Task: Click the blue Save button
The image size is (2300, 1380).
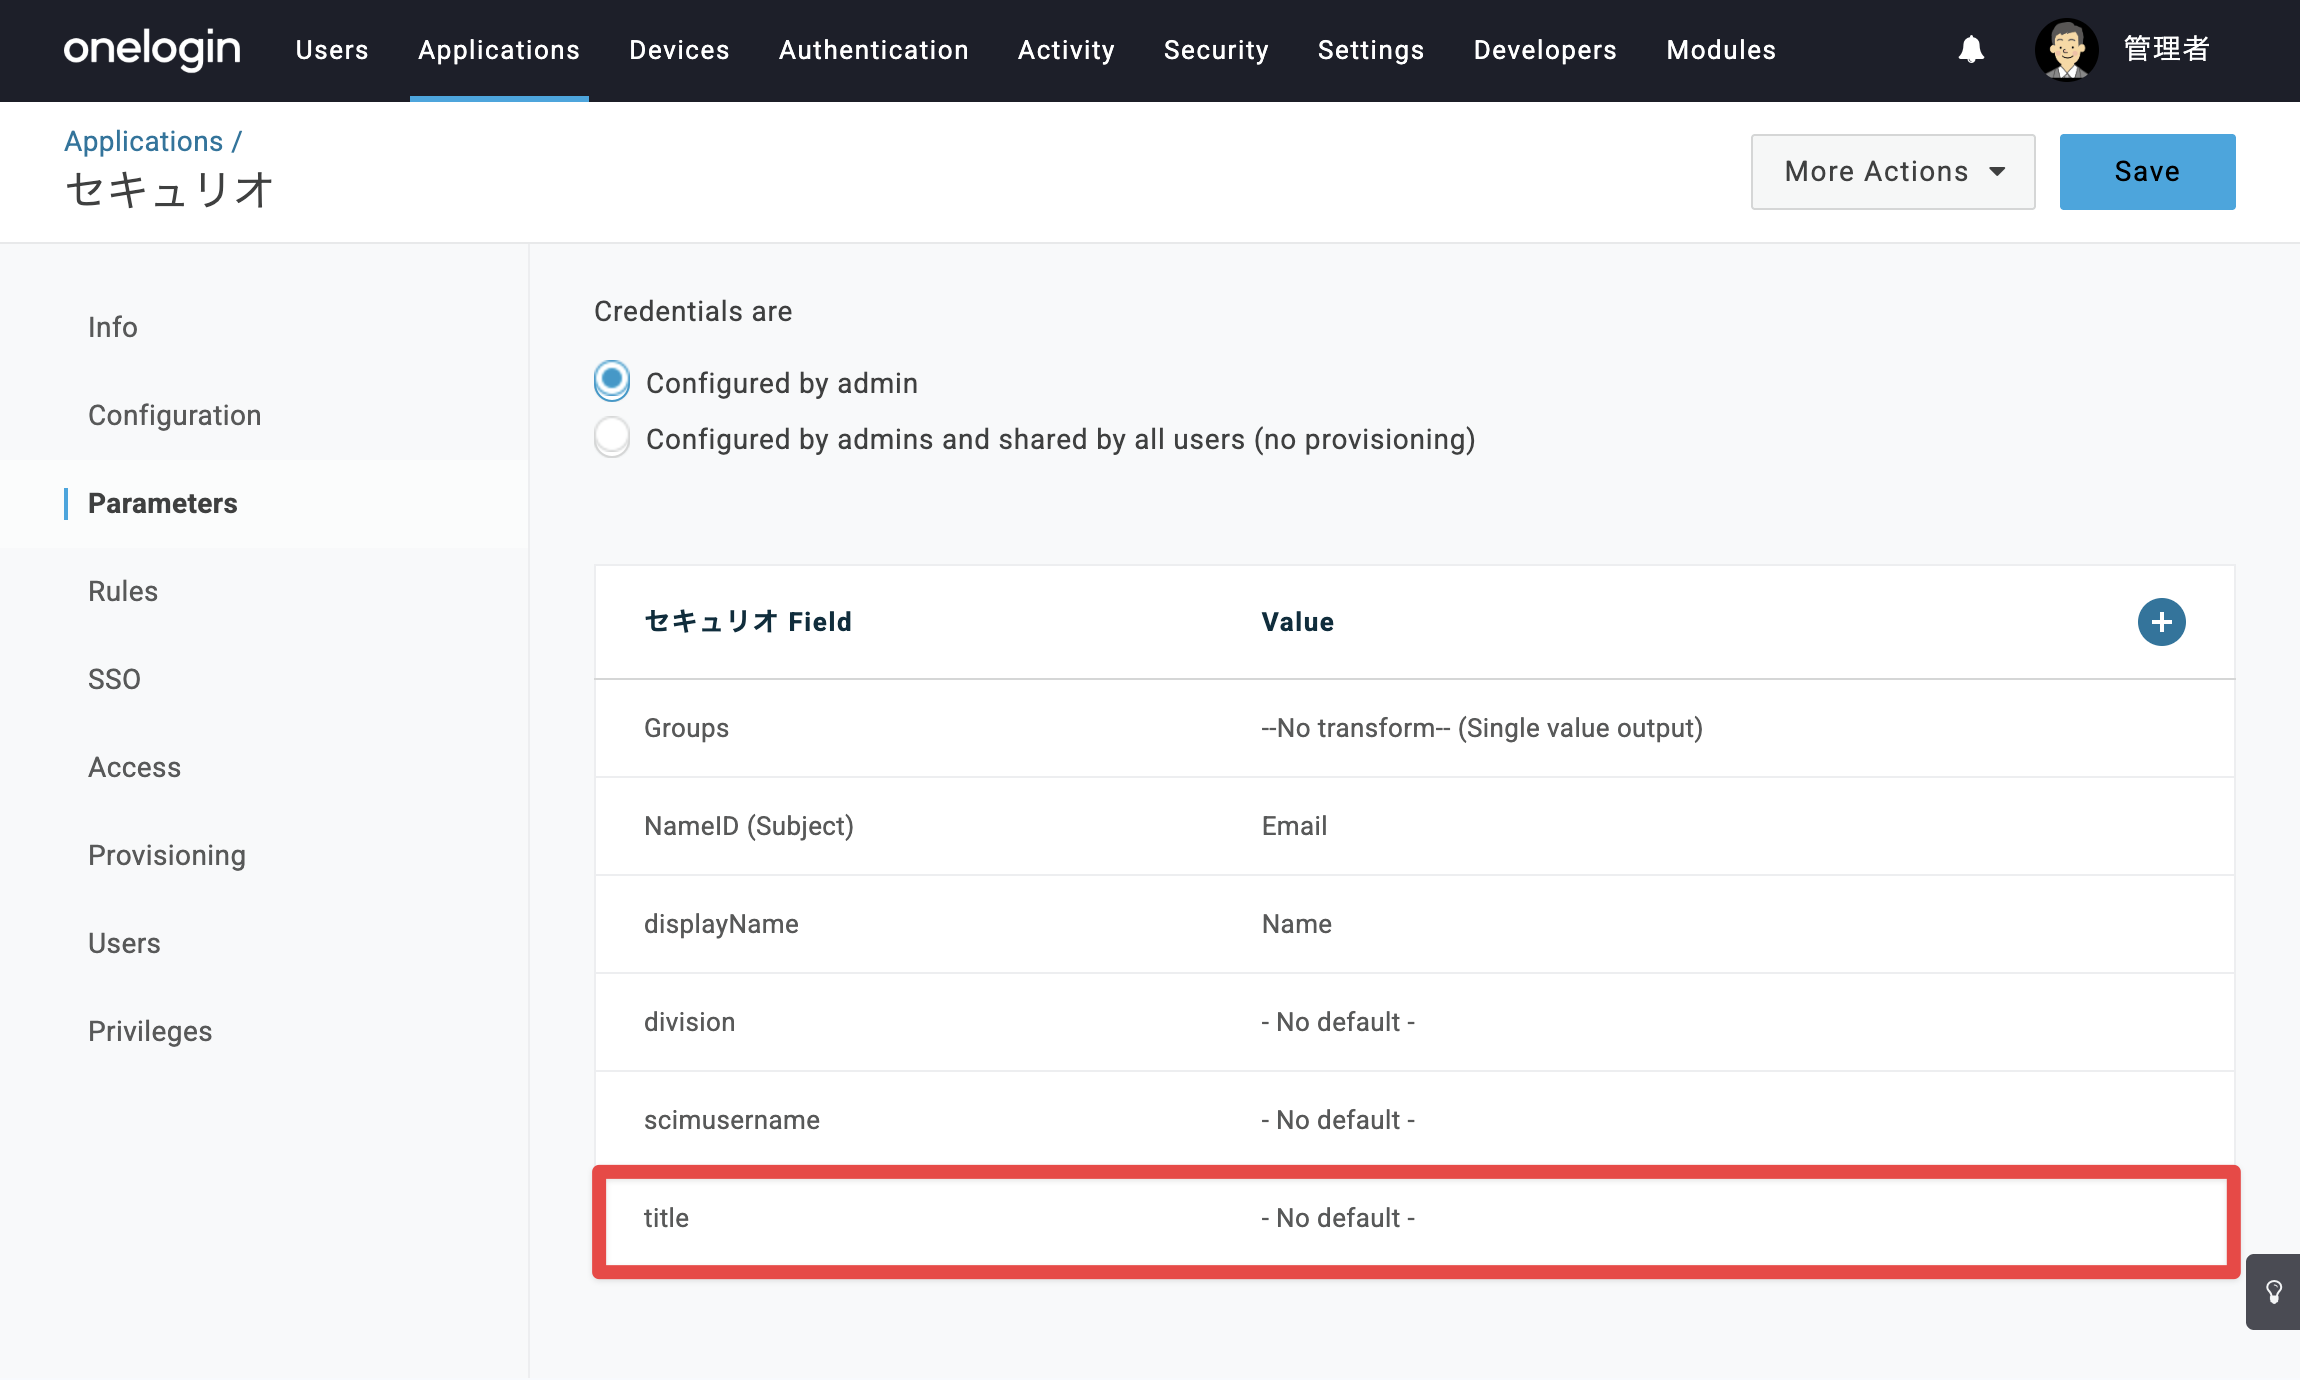Action: [2147, 172]
